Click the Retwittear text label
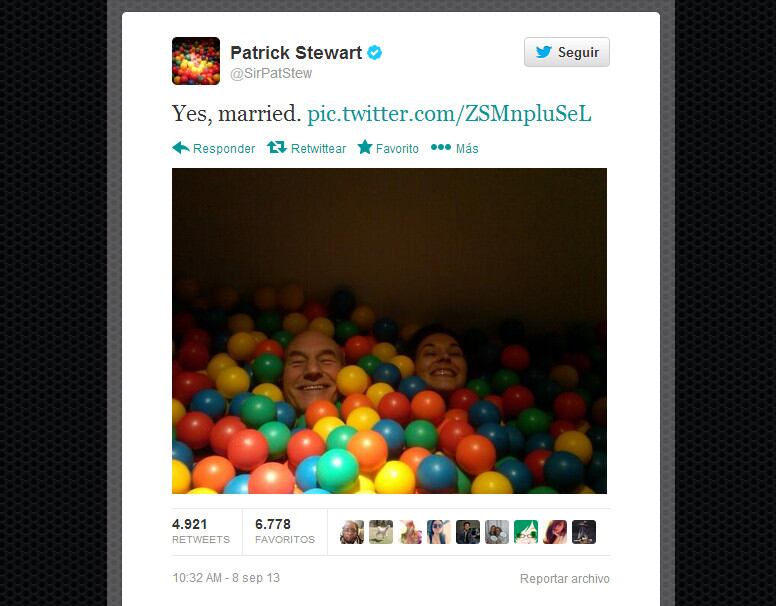 pyautogui.click(x=318, y=149)
